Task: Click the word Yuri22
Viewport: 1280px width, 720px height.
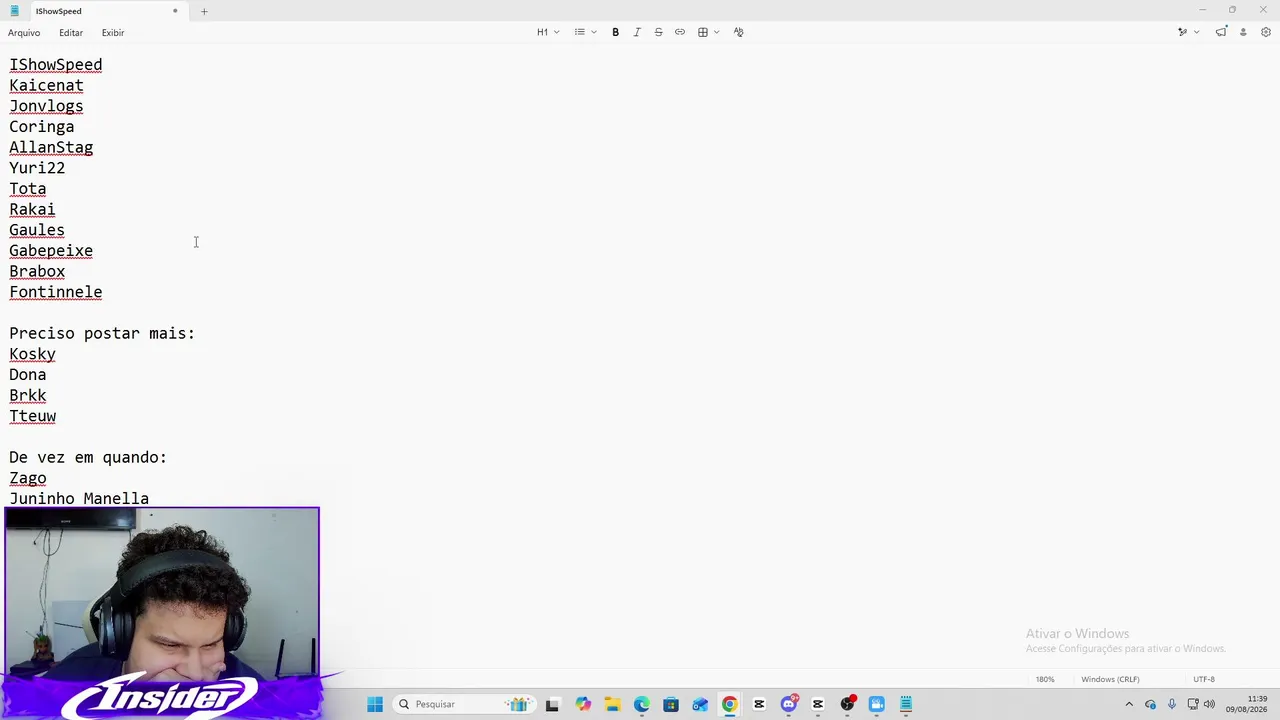Action: click(x=37, y=168)
